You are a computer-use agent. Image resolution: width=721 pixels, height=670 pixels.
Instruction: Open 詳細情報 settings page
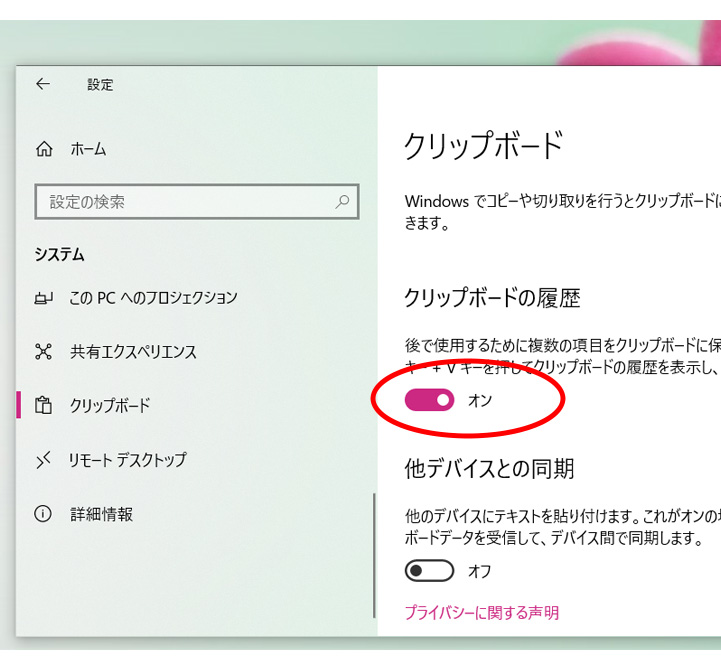coord(101,514)
